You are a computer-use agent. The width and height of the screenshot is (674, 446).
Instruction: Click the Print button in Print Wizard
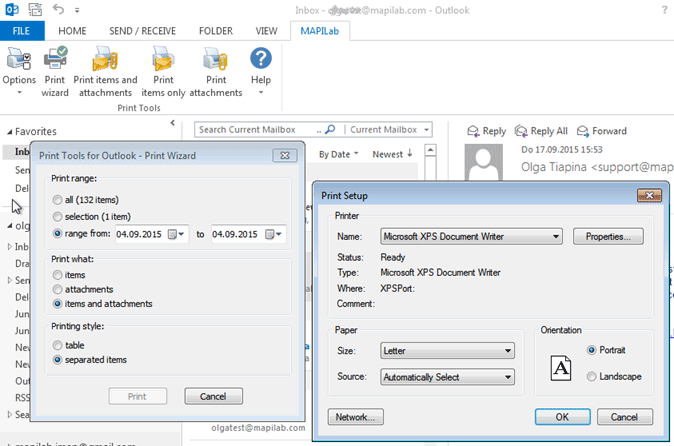click(138, 396)
